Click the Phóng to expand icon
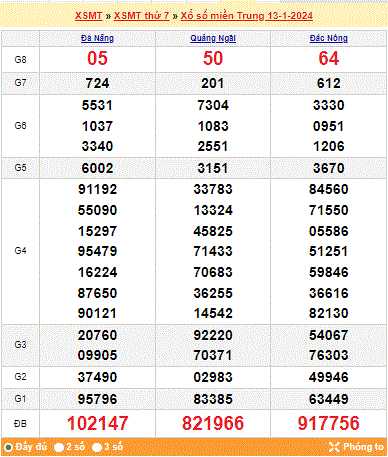The height and width of the screenshot is (457, 388). pyautogui.click(x=334, y=447)
